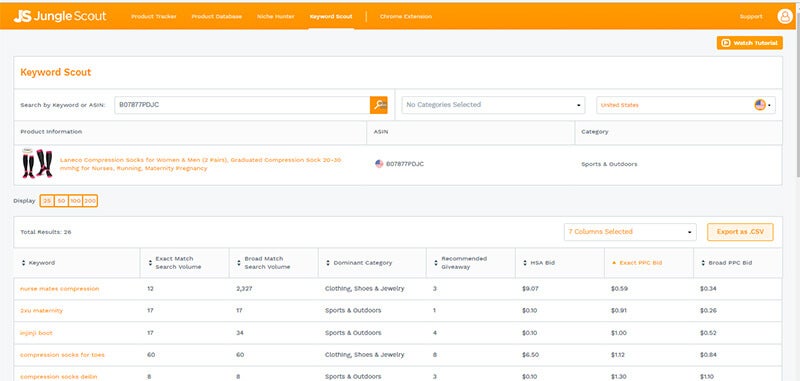This screenshot has width=800, height=381.
Task: Click the compression socks product thumbnail
Action: (37, 163)
